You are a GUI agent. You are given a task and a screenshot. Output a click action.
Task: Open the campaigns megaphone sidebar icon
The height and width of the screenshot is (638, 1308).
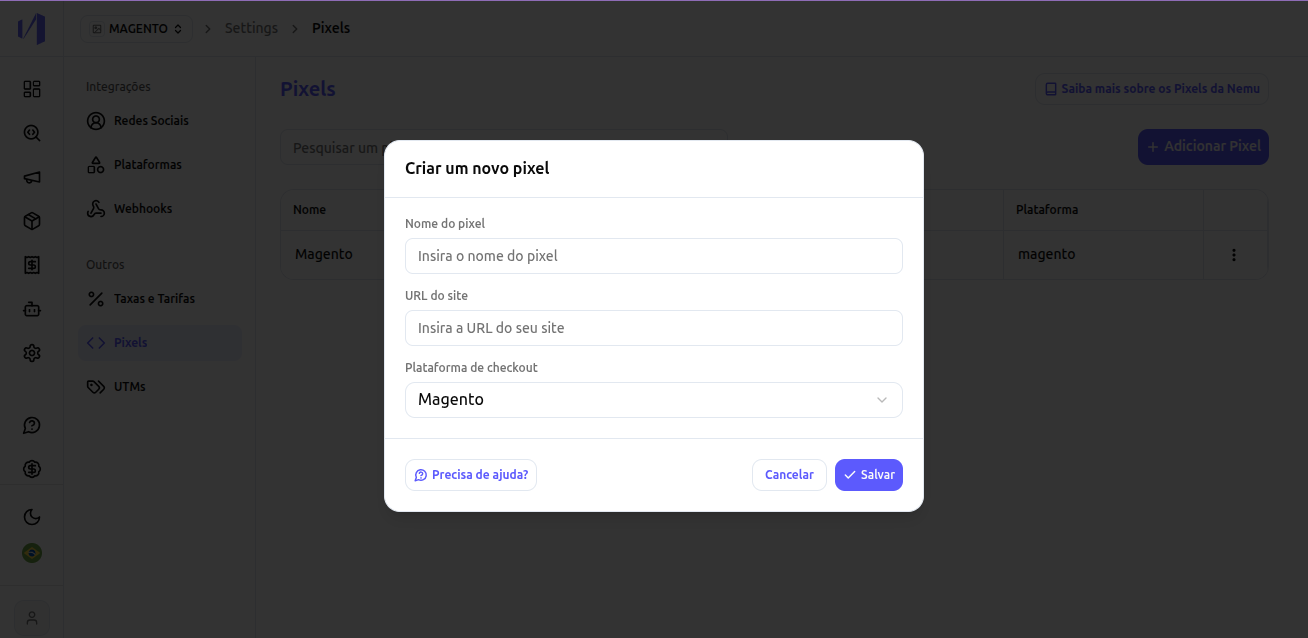tap(32, 177)
